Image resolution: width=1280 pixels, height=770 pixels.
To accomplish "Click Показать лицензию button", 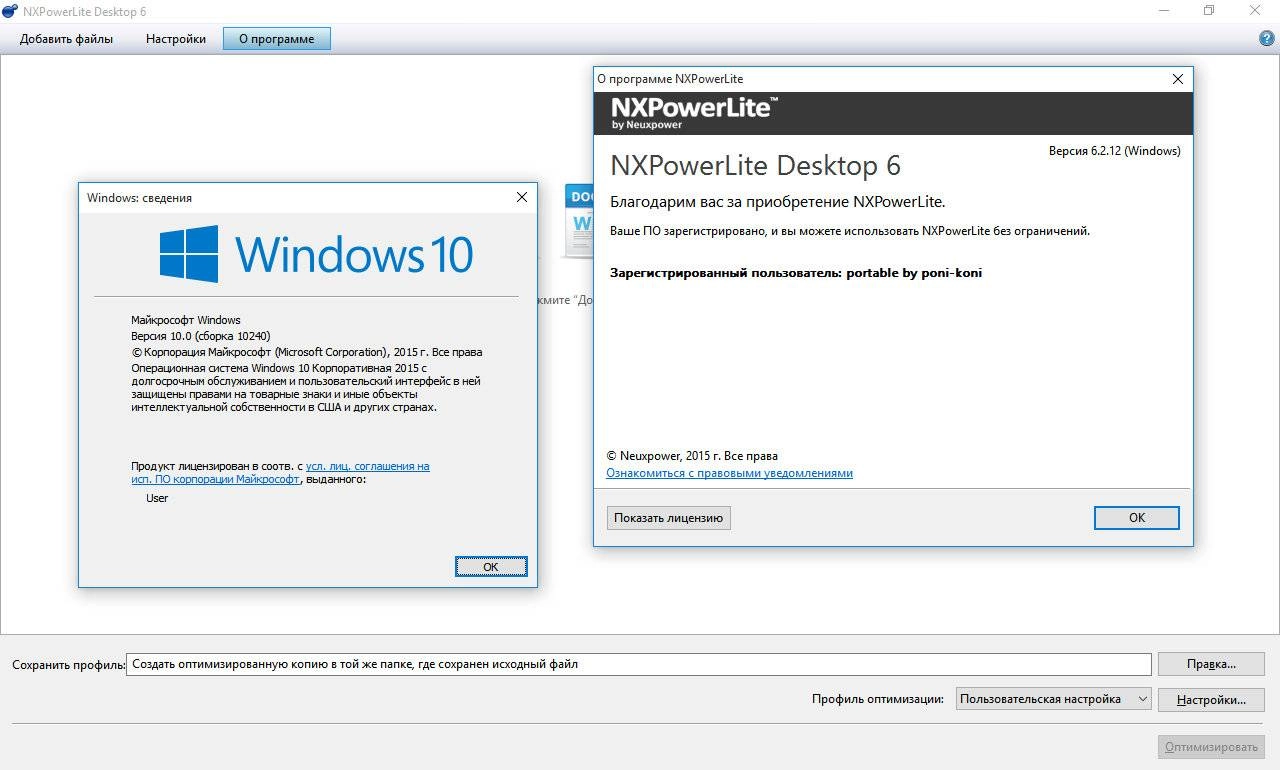I will [x=669, y=517].
